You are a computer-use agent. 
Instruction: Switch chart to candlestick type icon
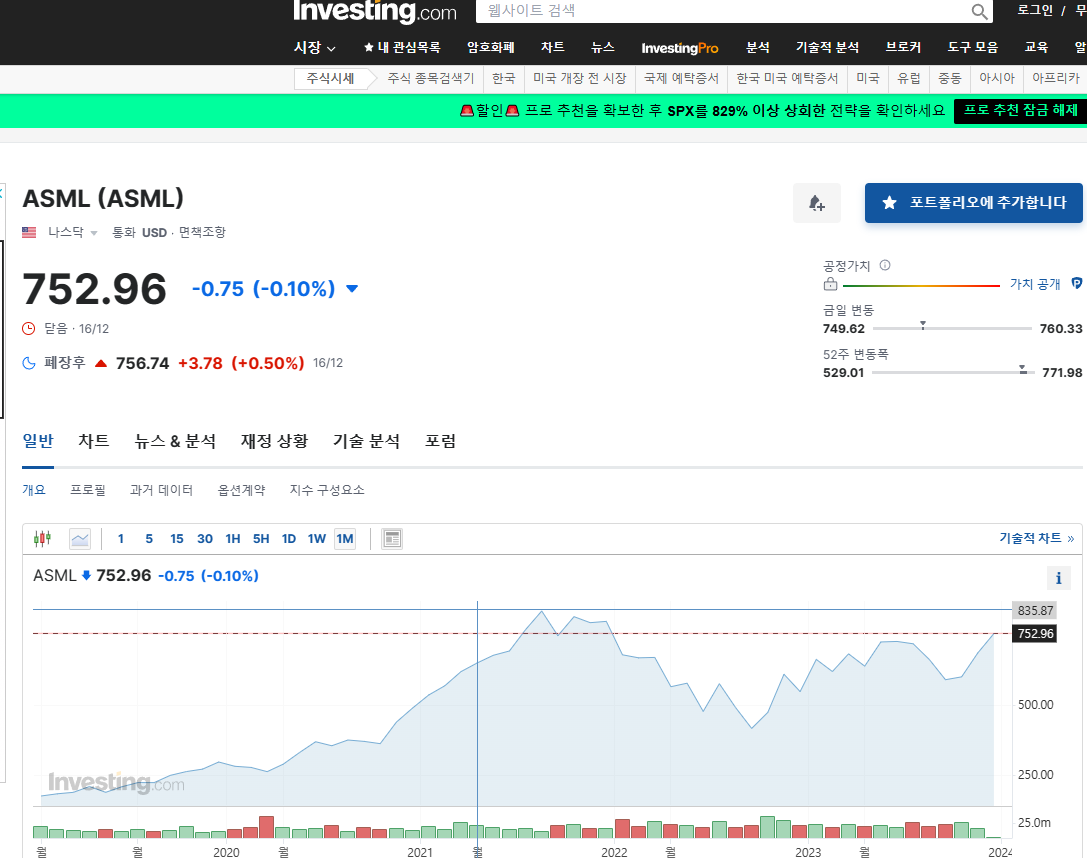pos(42,539)
